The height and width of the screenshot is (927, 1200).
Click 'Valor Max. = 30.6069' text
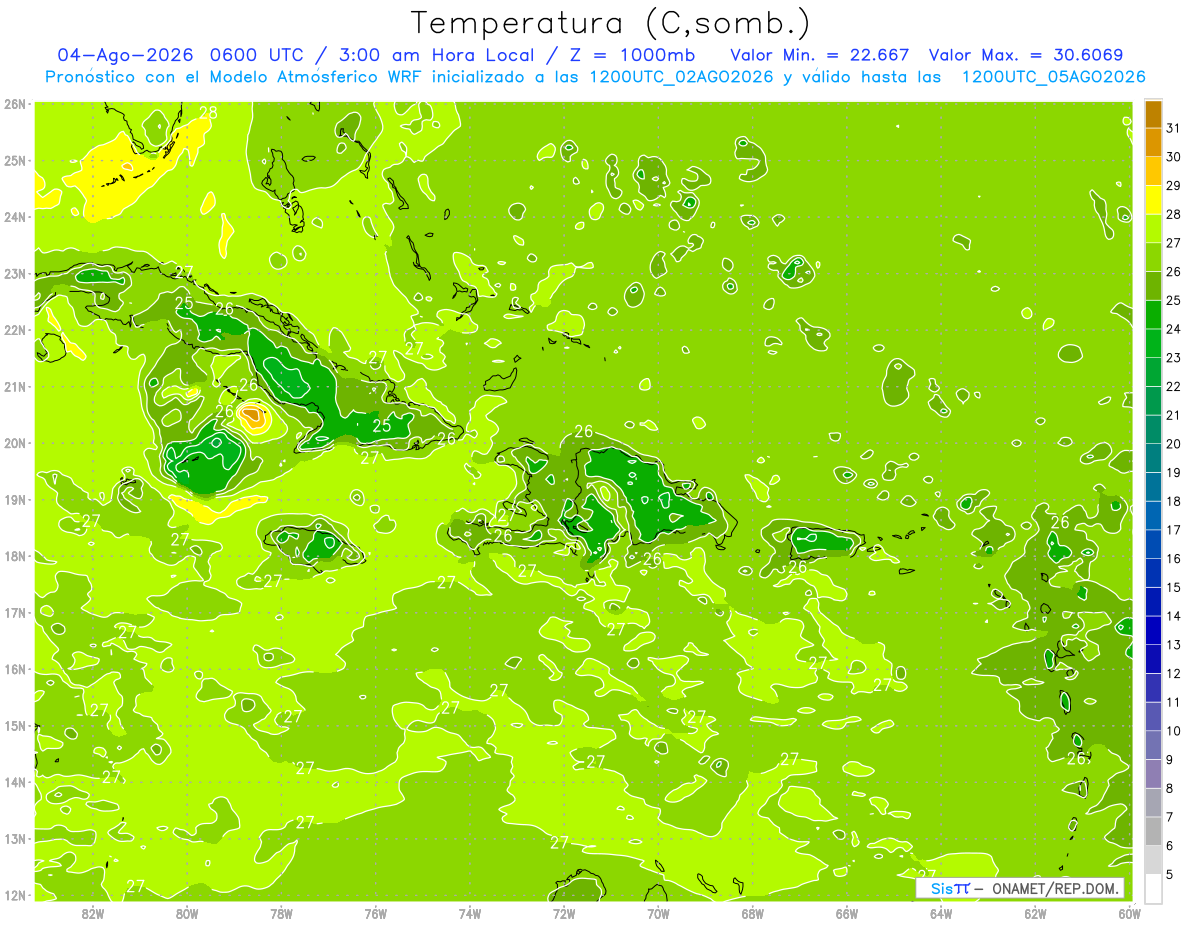click(x=1025, y=54)
